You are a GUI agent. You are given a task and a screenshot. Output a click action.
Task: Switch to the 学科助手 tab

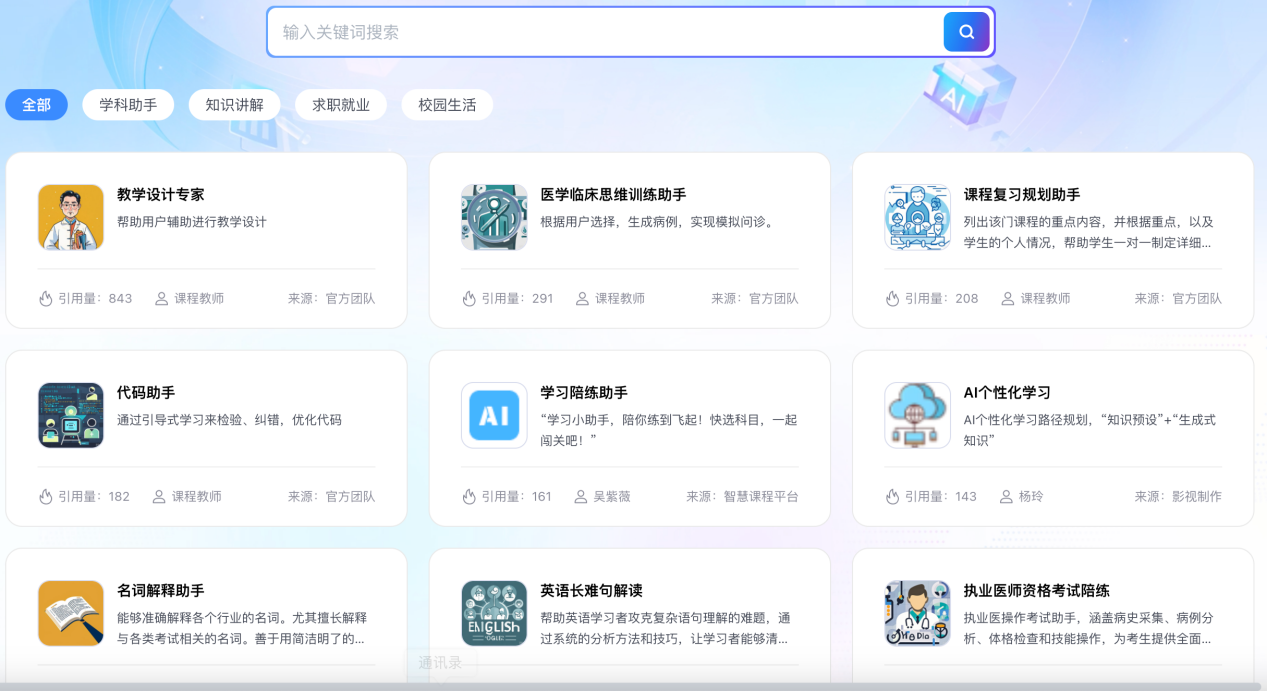coord(128,105)
